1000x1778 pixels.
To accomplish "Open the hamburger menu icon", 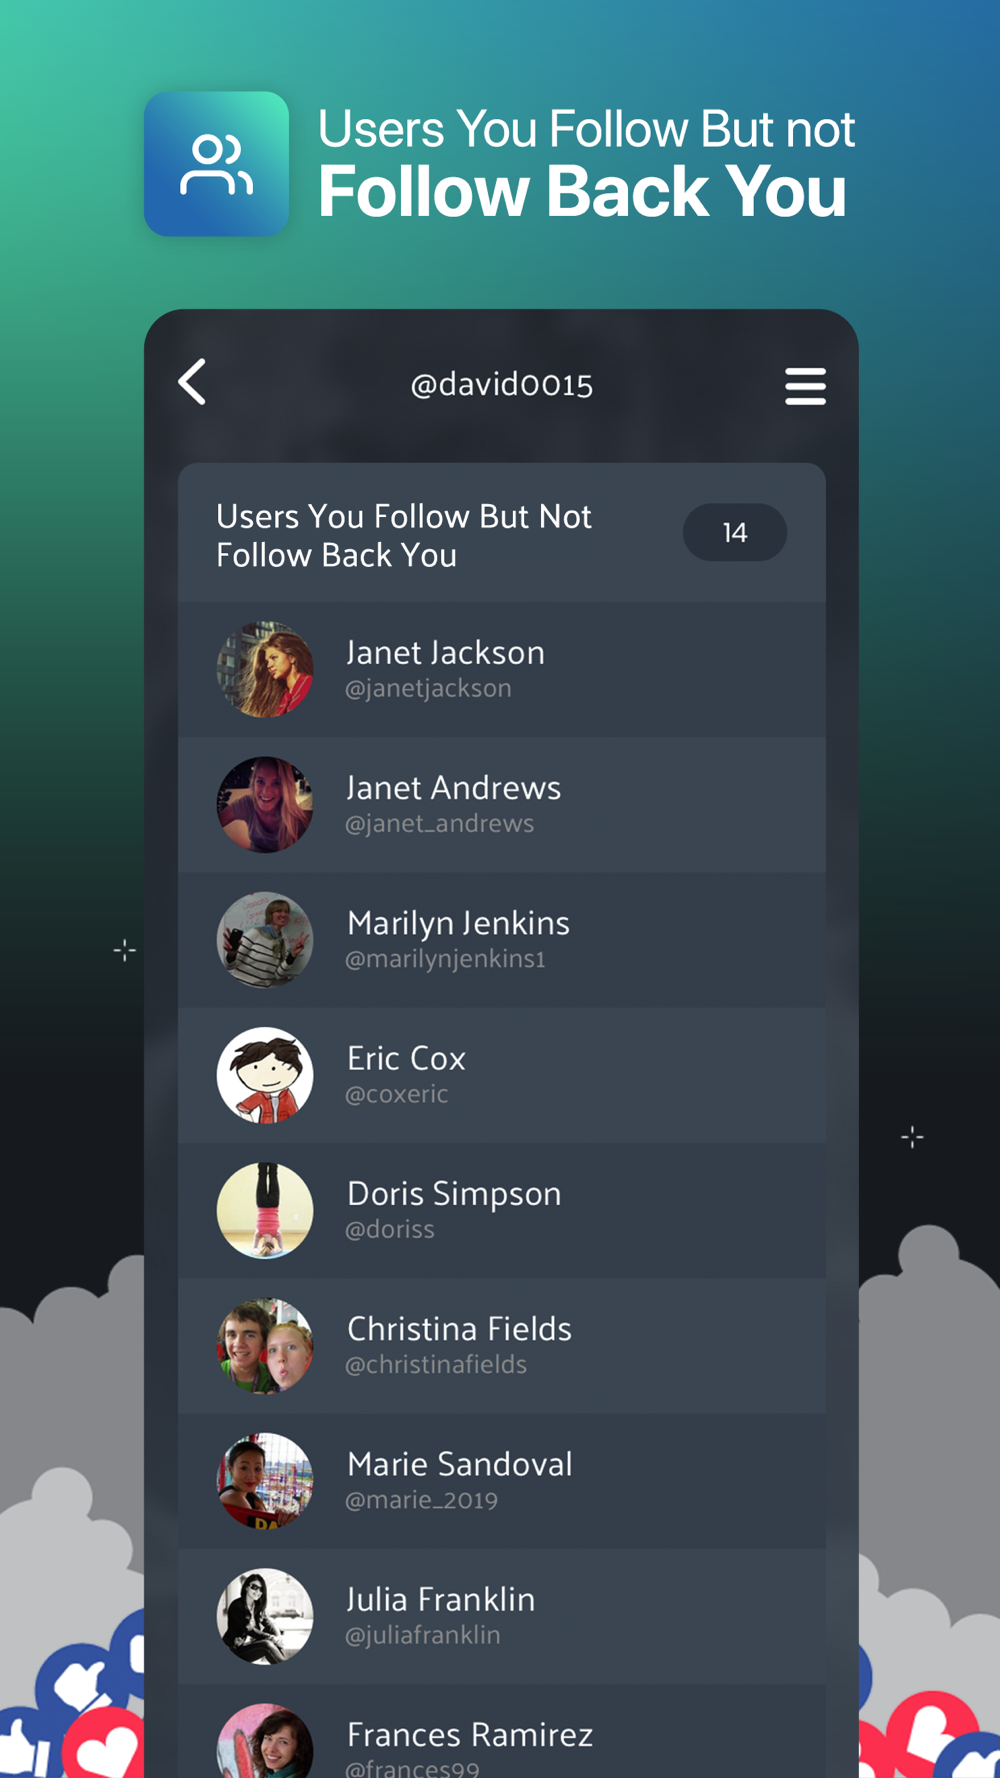I will tap(805, 386).
